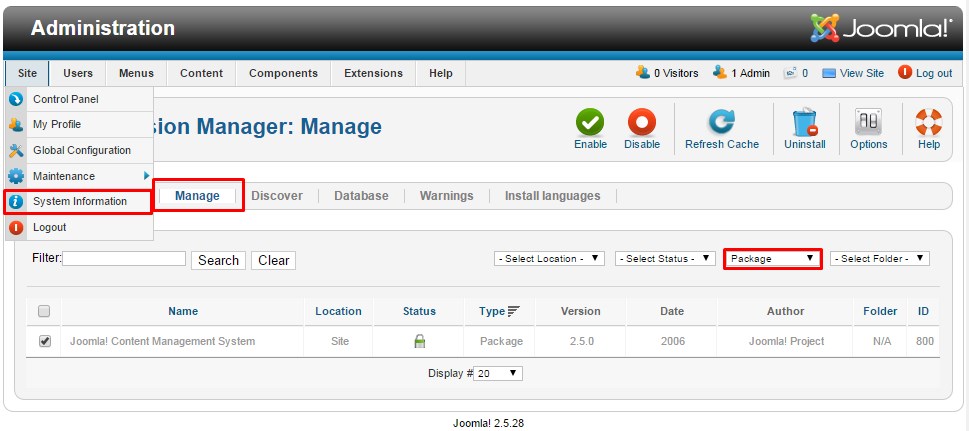The image size is (969, 431).
Task: Click the messages count icon
Action: click(x=790, y=73)
